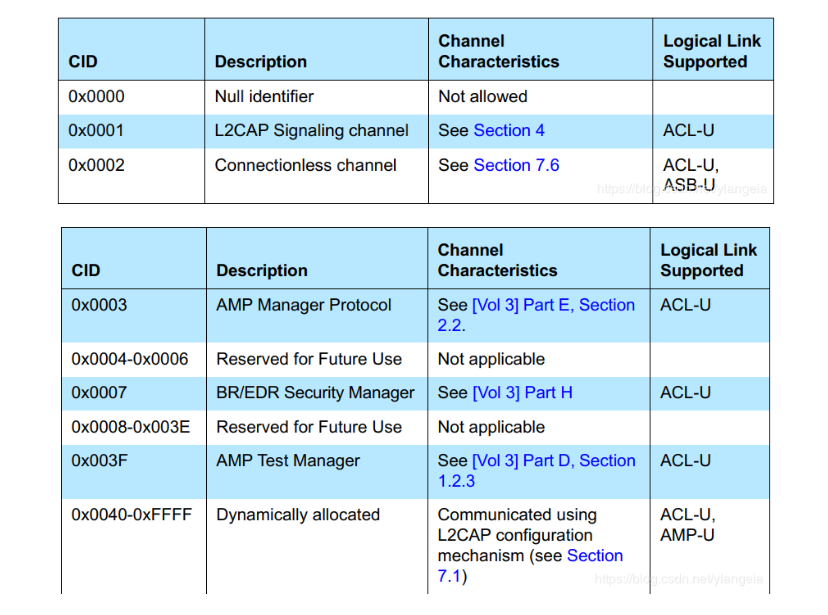Click the AMP Test Manager description
Image resolution: width=828 pixels, height=615 pixels.
tap(288, 461)
